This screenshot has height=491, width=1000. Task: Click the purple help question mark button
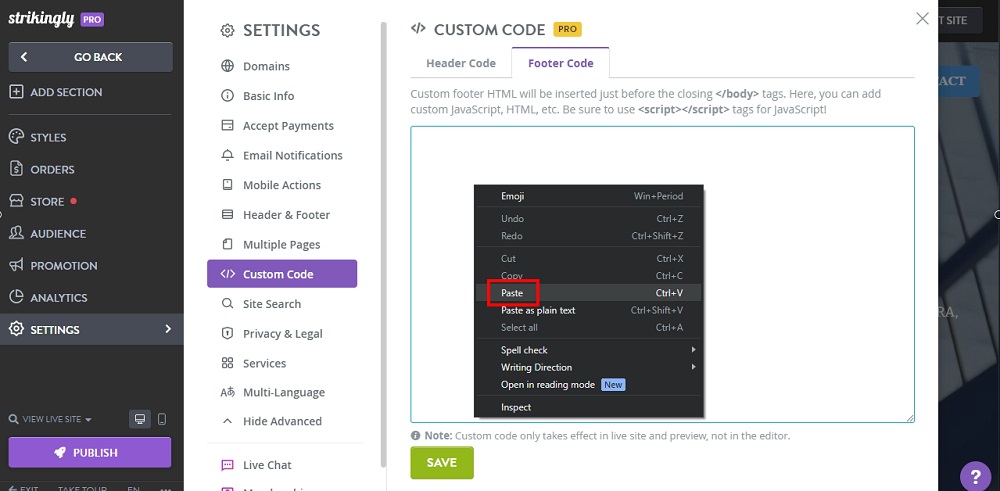[x=975, y=476]
